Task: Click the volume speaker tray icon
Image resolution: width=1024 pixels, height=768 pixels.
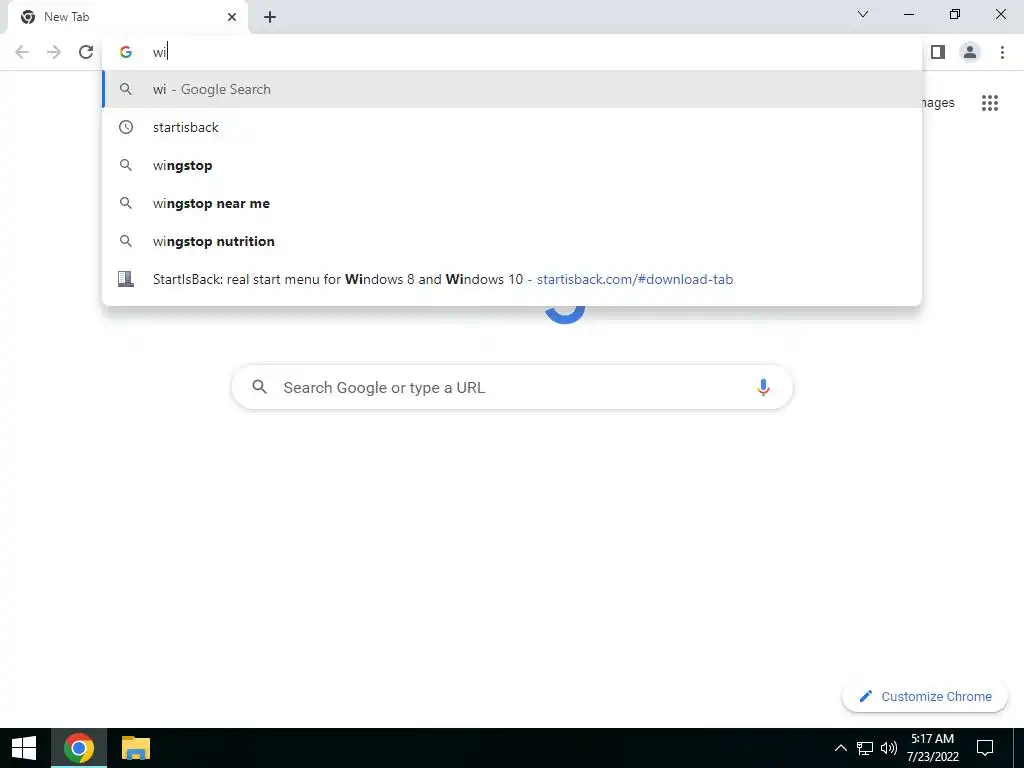Action: [889, 748]
